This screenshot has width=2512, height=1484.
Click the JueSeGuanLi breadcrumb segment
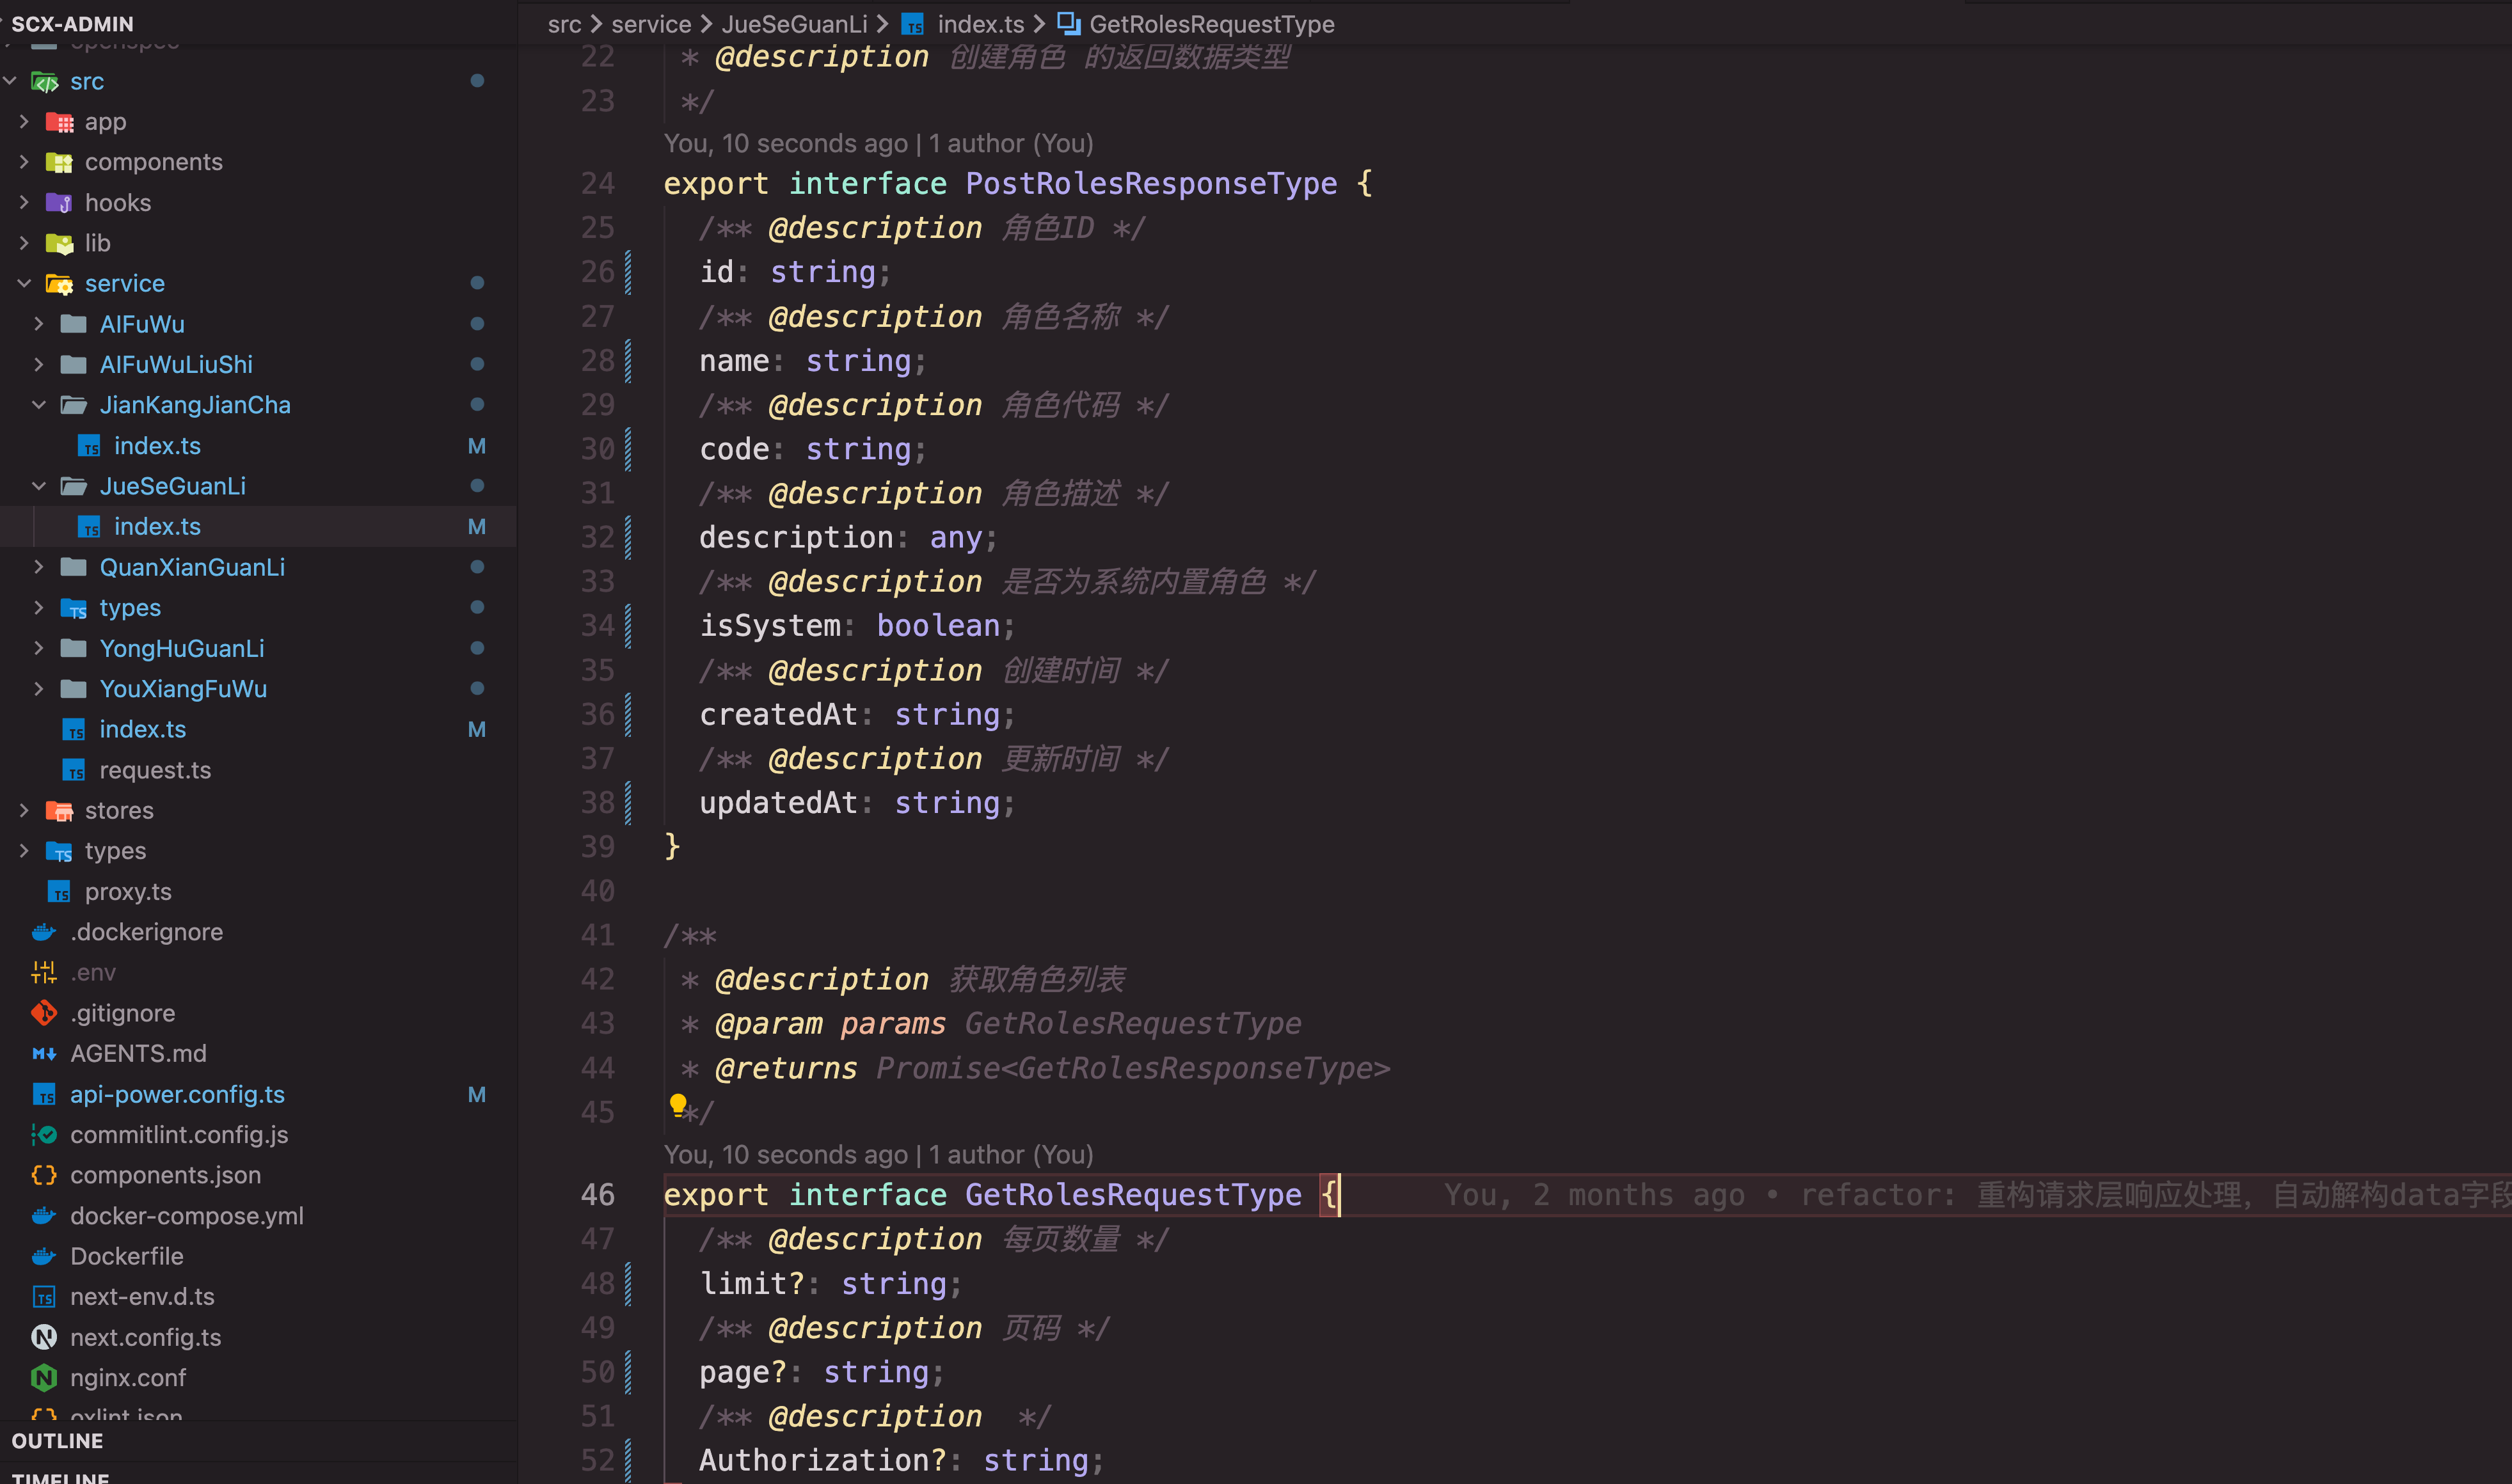(794, 24)
